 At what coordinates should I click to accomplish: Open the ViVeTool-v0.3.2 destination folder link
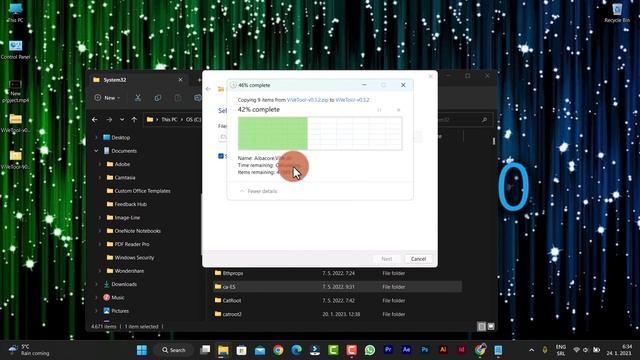352,100
